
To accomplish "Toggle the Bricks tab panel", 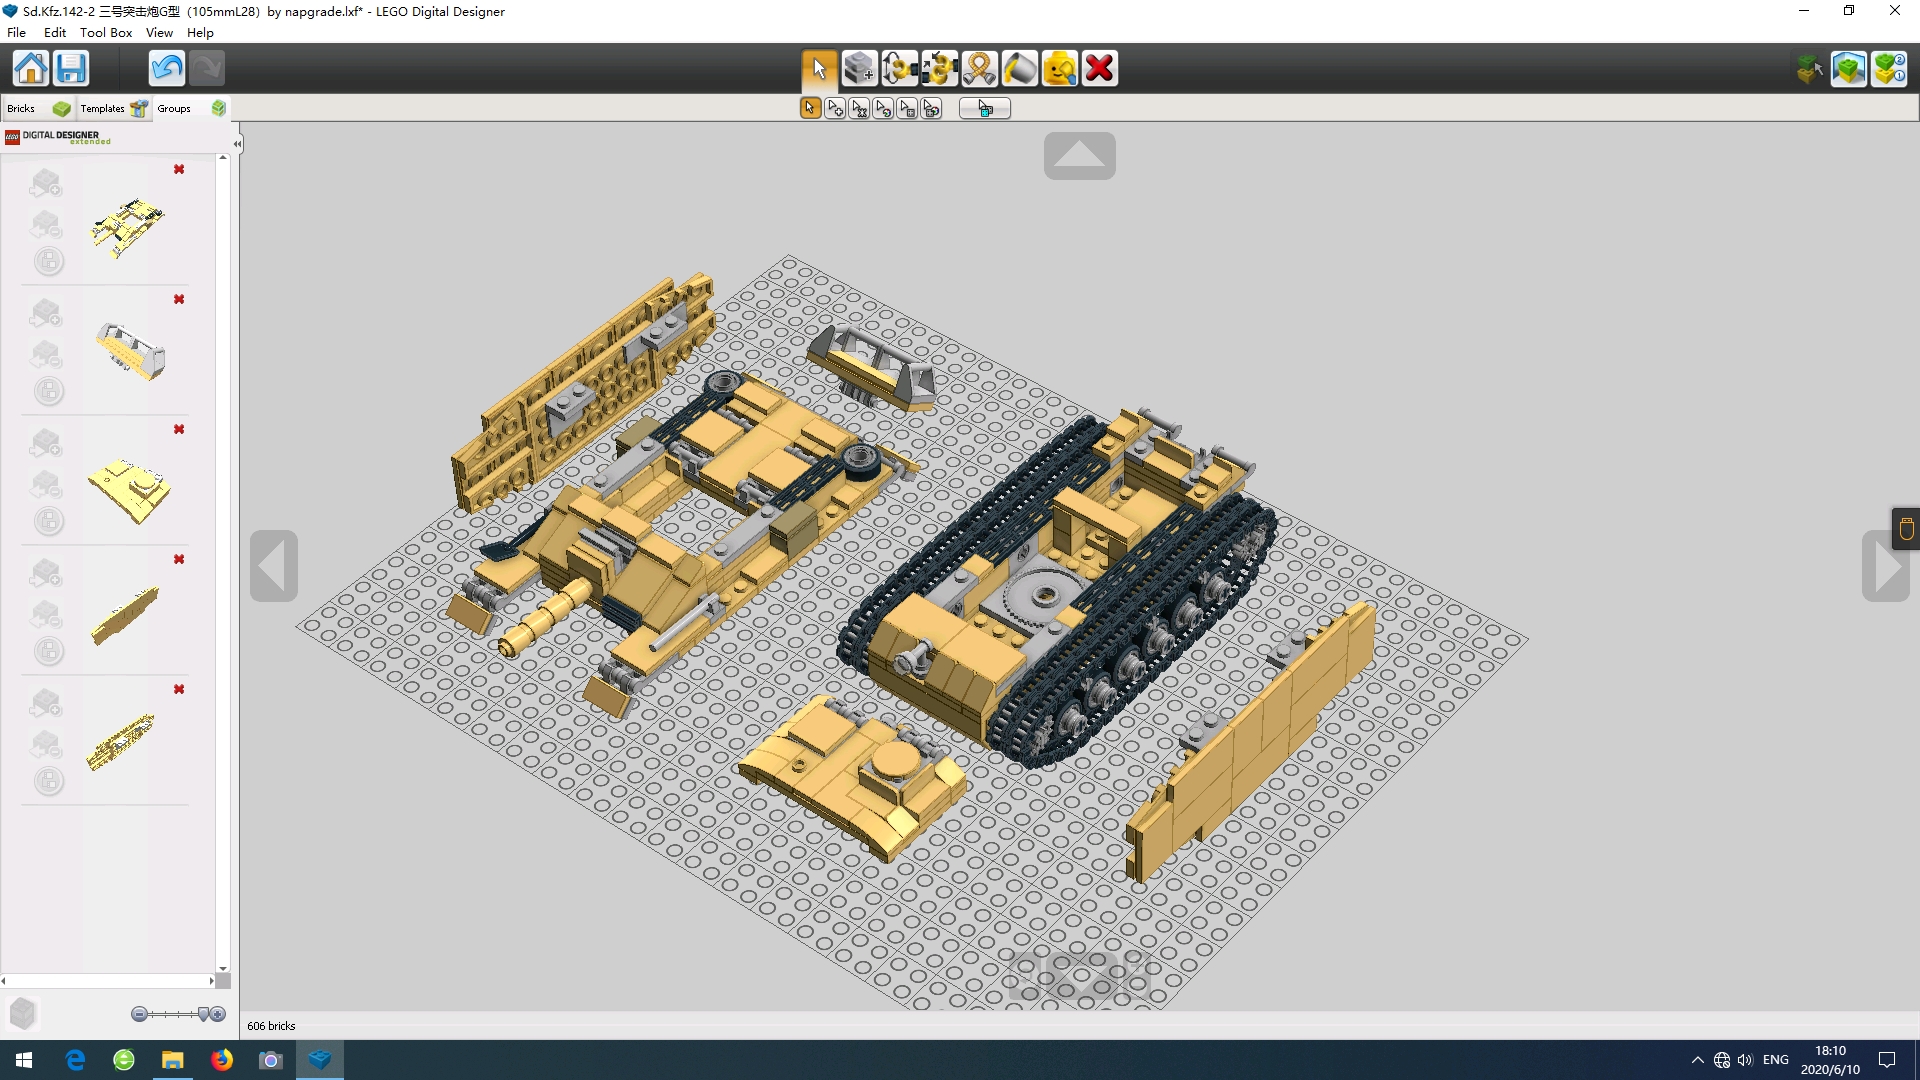I will pos(21,108).
